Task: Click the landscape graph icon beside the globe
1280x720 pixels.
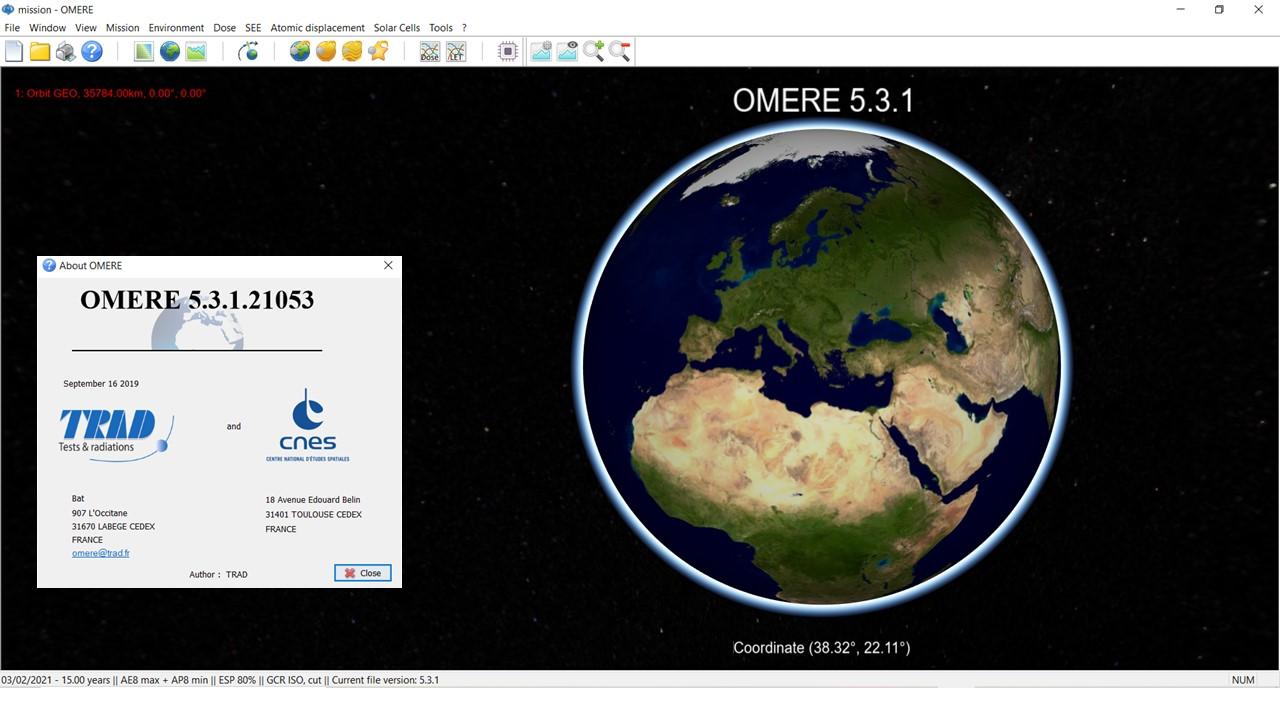Action: 196,51
